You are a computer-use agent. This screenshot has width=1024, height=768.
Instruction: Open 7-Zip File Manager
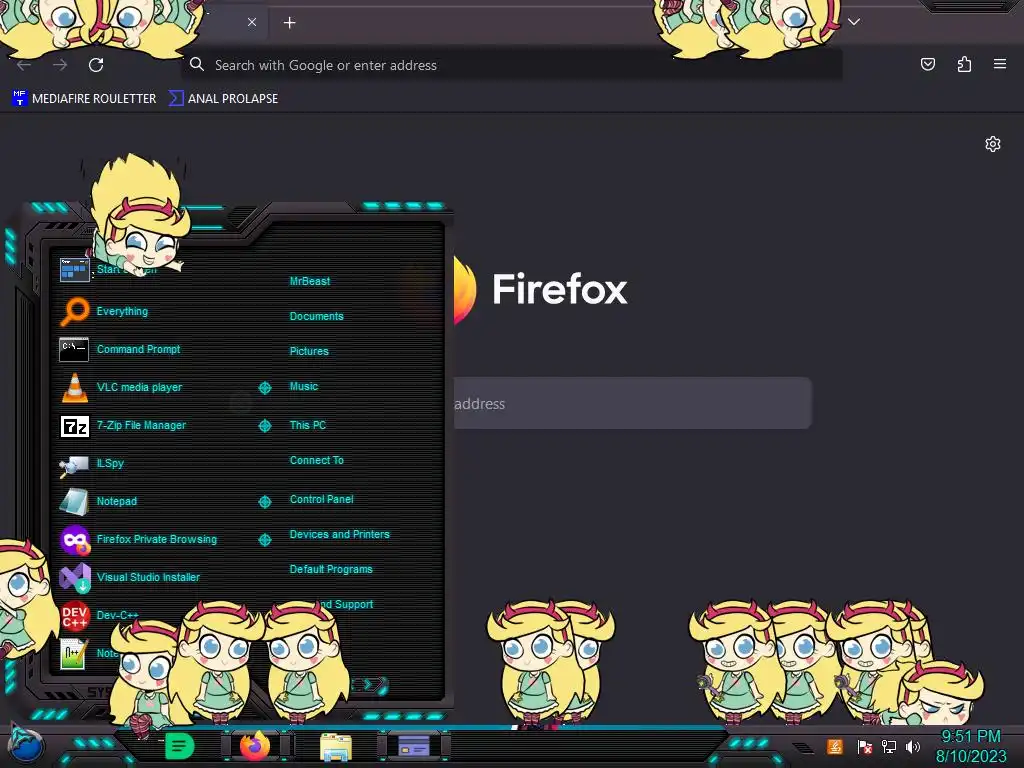click(x=123, y=425)
